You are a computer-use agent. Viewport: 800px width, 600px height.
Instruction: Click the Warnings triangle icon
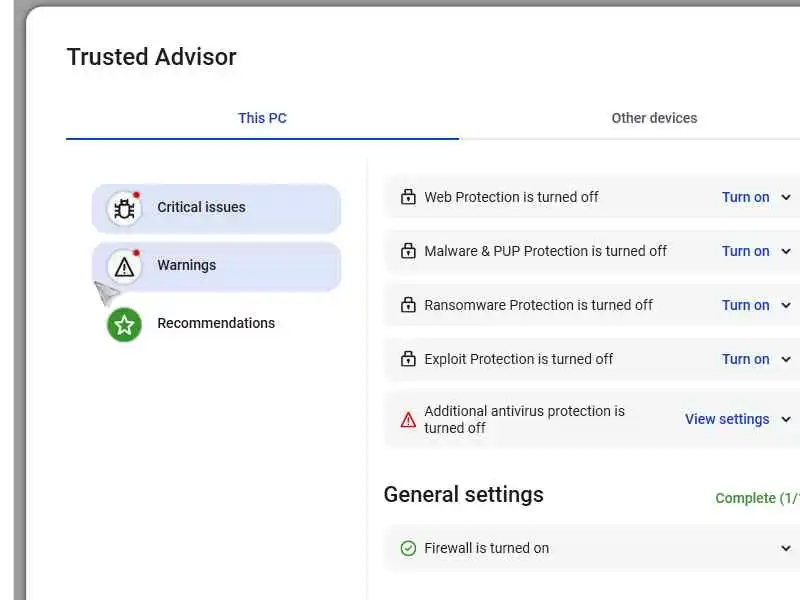[x=124, y=266]
